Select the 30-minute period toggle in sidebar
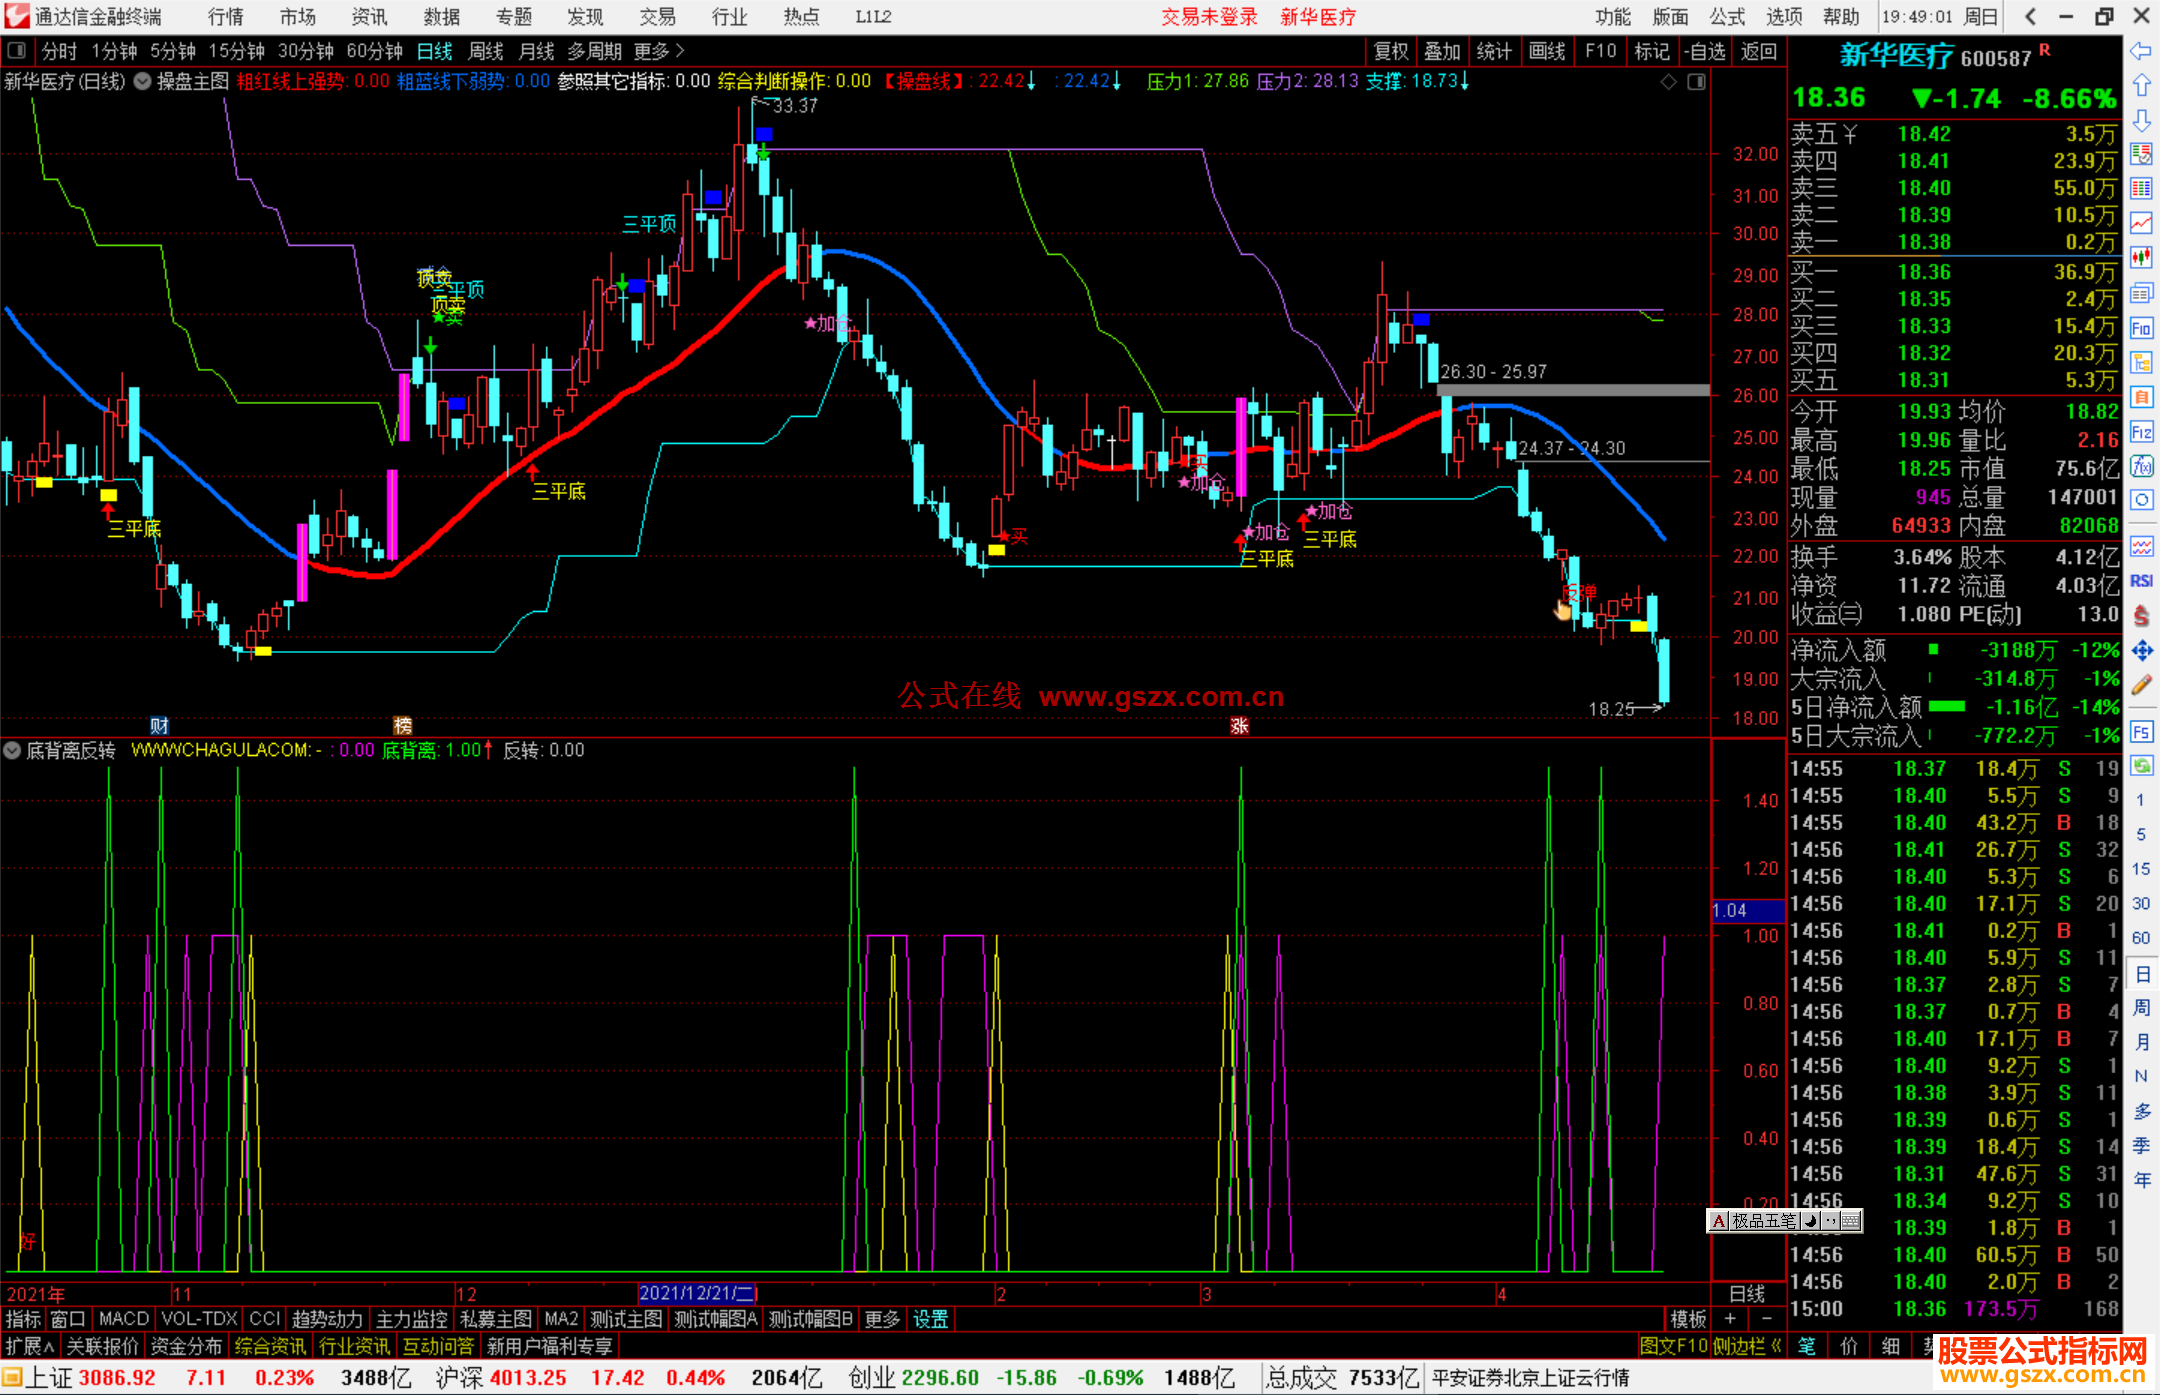Image resolution: width=2160 pixels, height=1395 pixels. tap(2140, 903)
